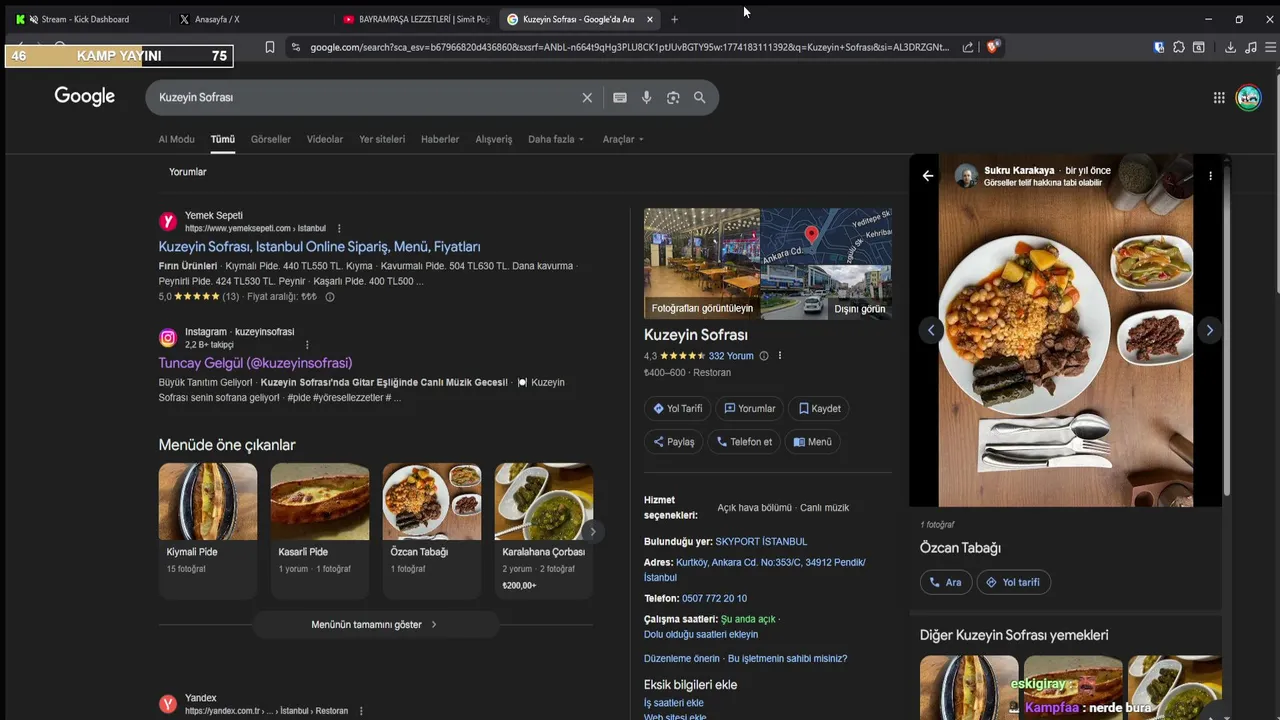1280x720 pixels.
Task: Click the Menü button
Action: (812, 442)
